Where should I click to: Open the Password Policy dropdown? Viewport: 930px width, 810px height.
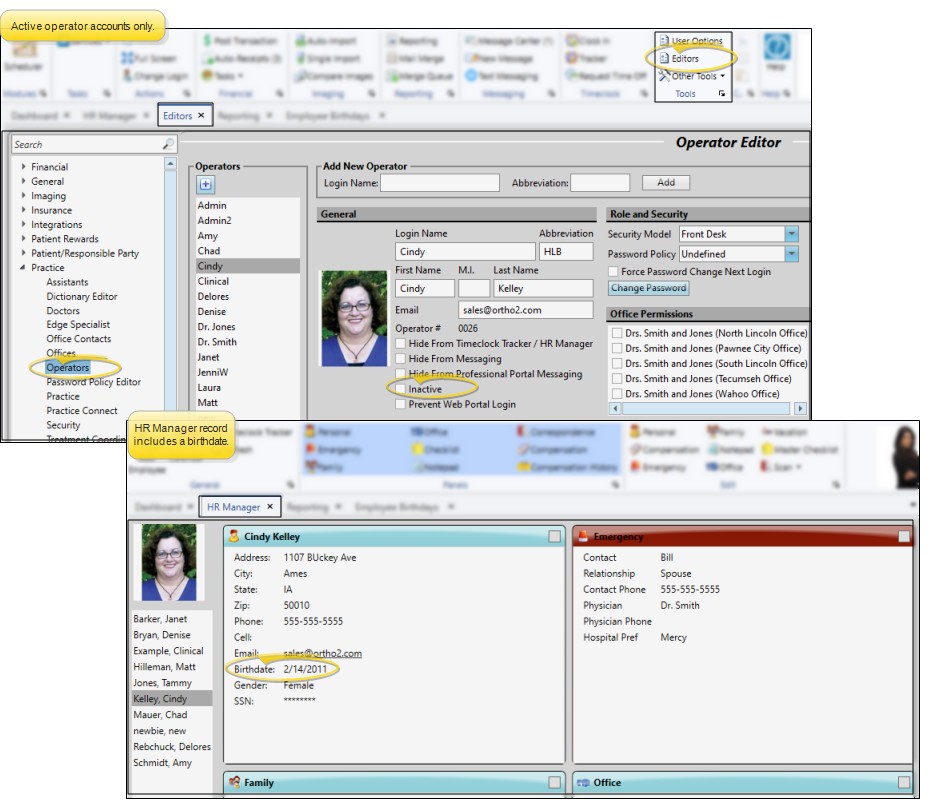791,254
